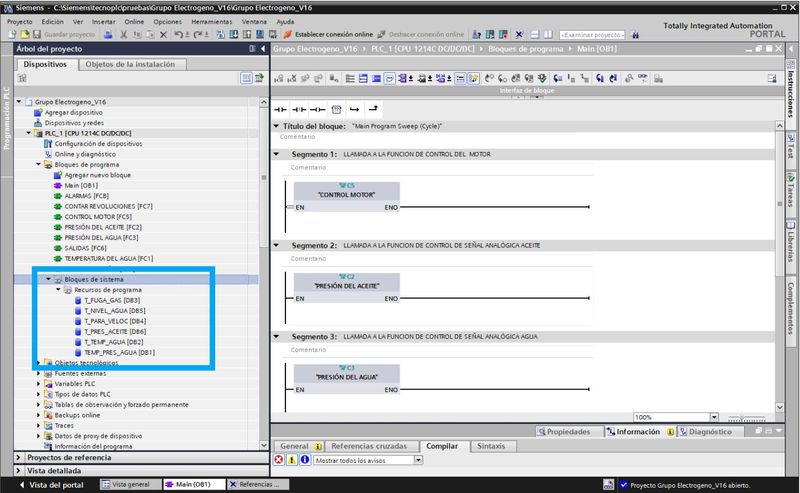The width and height of the screenshot is (800, 493).
Task: Click the Insert network icon in editor toolbar
Action: tap(279, 78)
